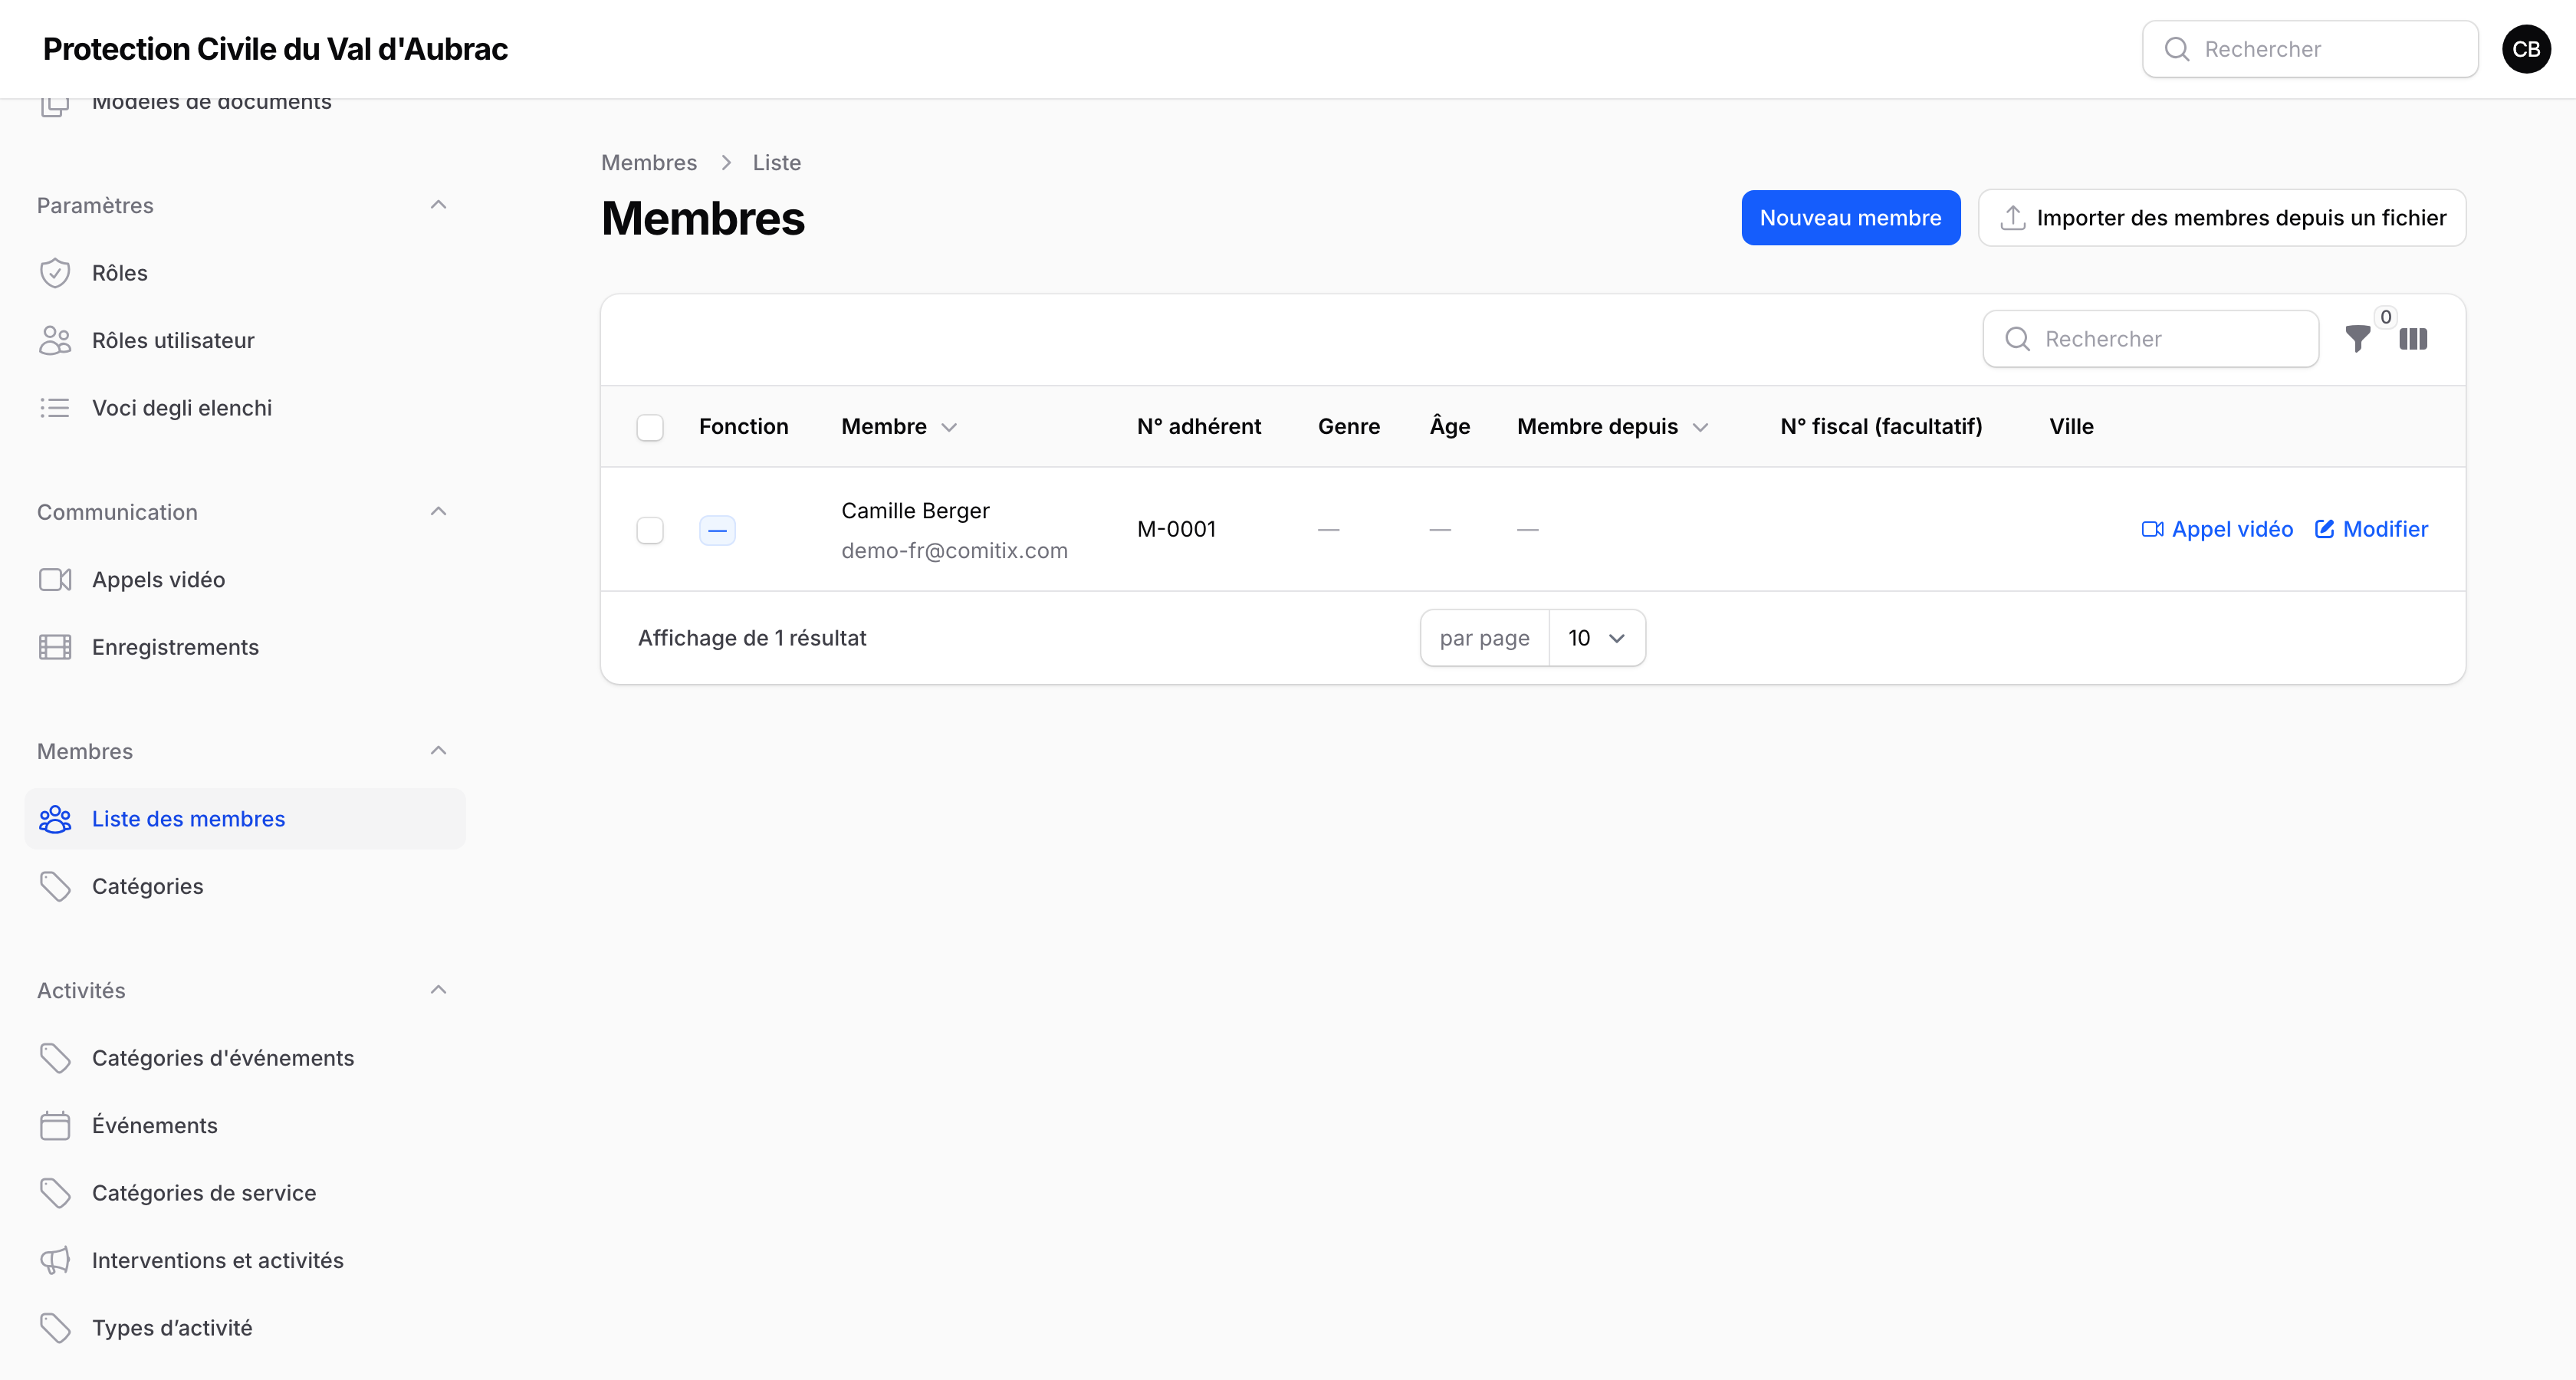Click the Catégories tag icon under Membres
The height and width of the screenshot is (1380, 2576).
55,886
